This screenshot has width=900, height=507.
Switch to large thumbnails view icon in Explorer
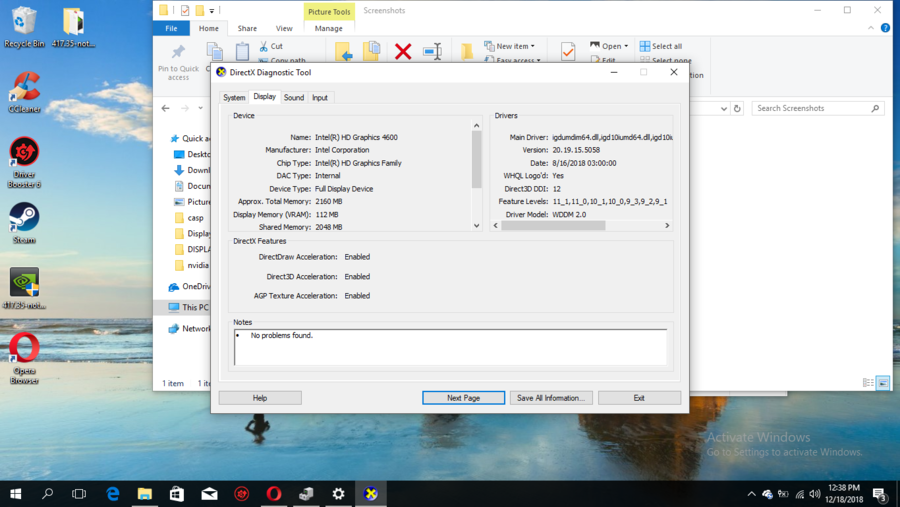coord(883,383)
